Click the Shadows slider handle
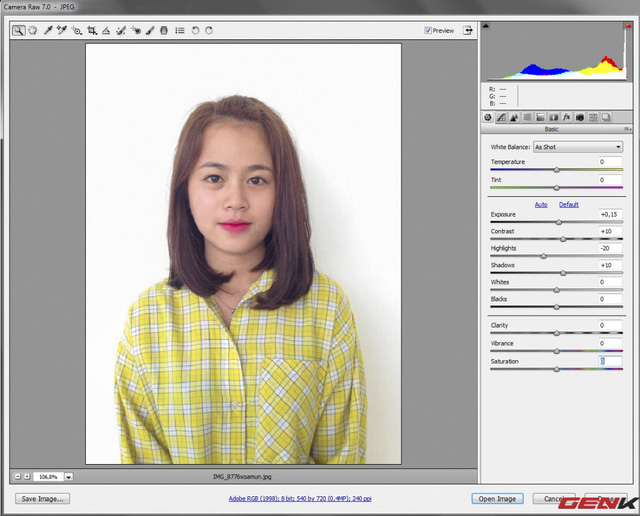Viewport: 640px width, 516px height. click(563, 273)
